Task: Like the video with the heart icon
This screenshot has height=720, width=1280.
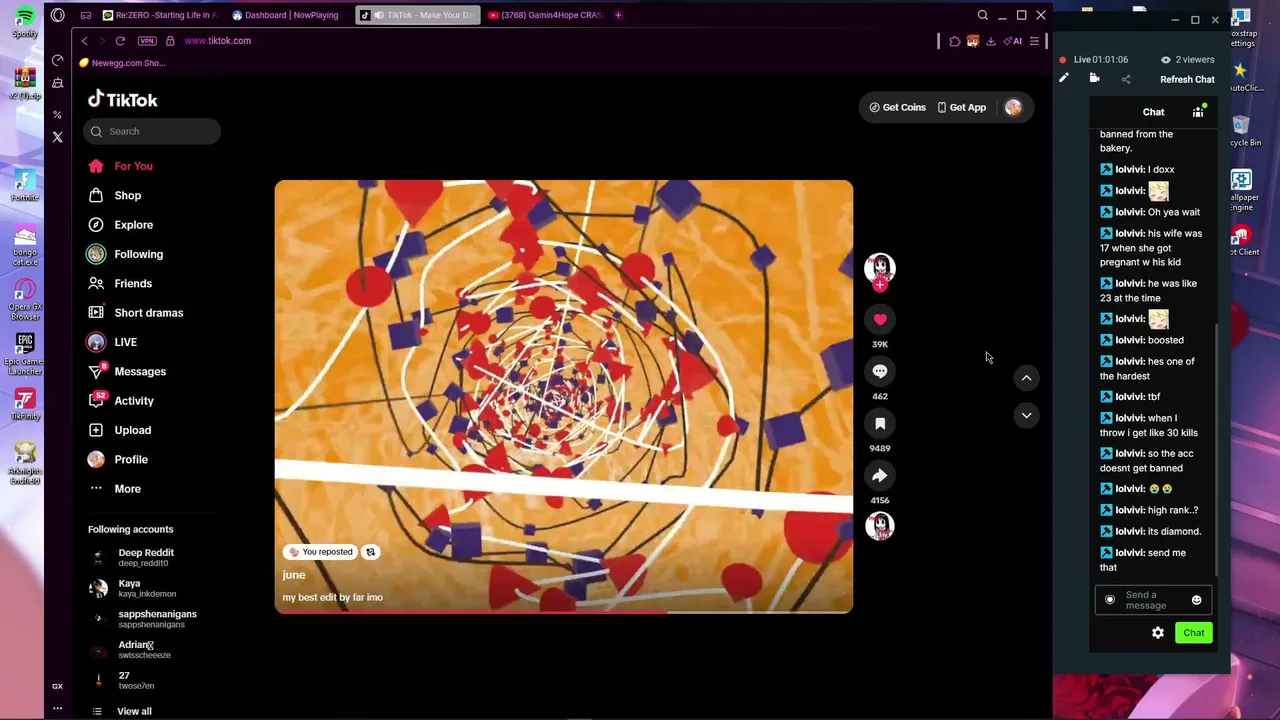Action: (x=880, y=320)
